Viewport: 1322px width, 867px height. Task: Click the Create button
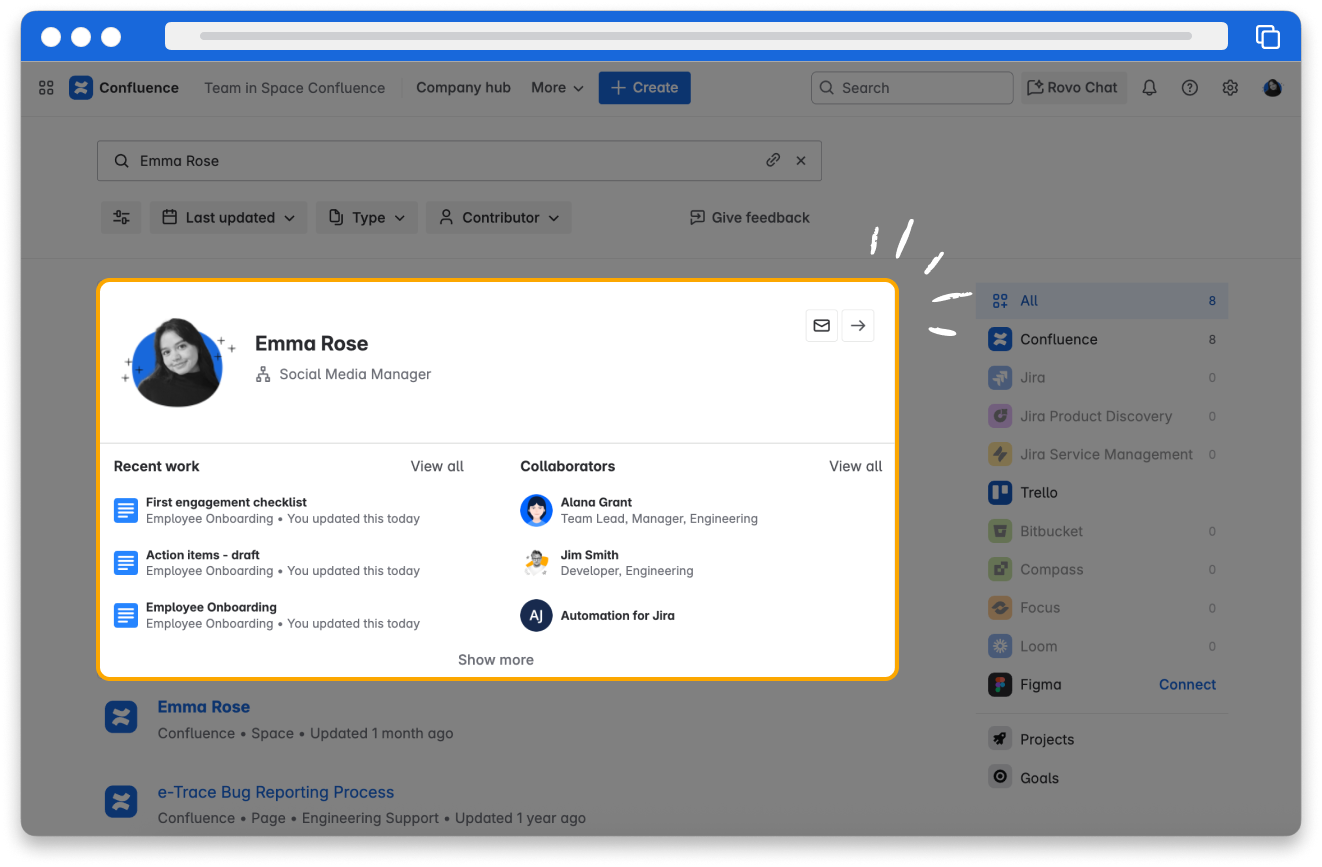click(x=645, y=88)
